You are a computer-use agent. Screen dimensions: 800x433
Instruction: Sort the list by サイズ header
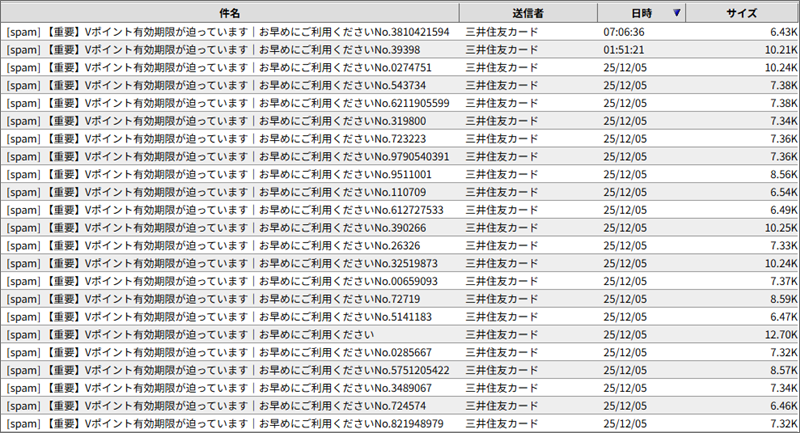pos(743,13)
